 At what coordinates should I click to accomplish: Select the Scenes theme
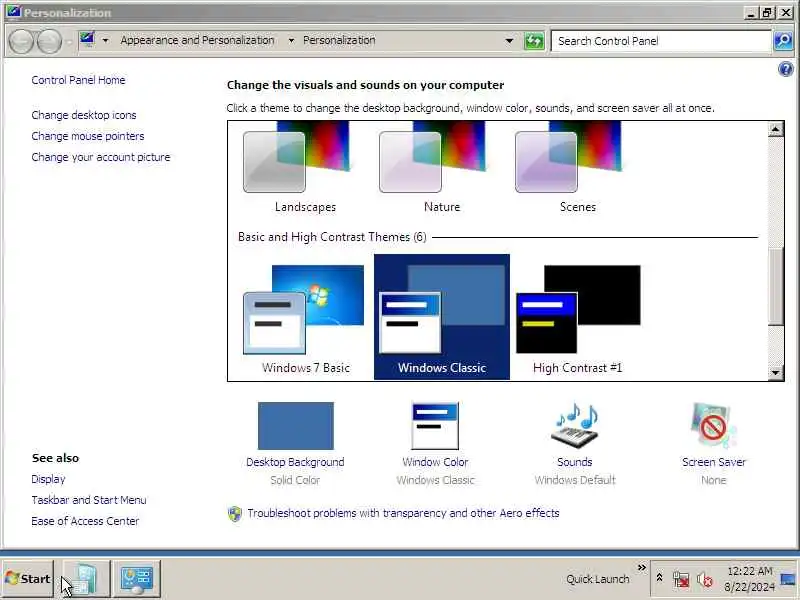click(578, 168)
